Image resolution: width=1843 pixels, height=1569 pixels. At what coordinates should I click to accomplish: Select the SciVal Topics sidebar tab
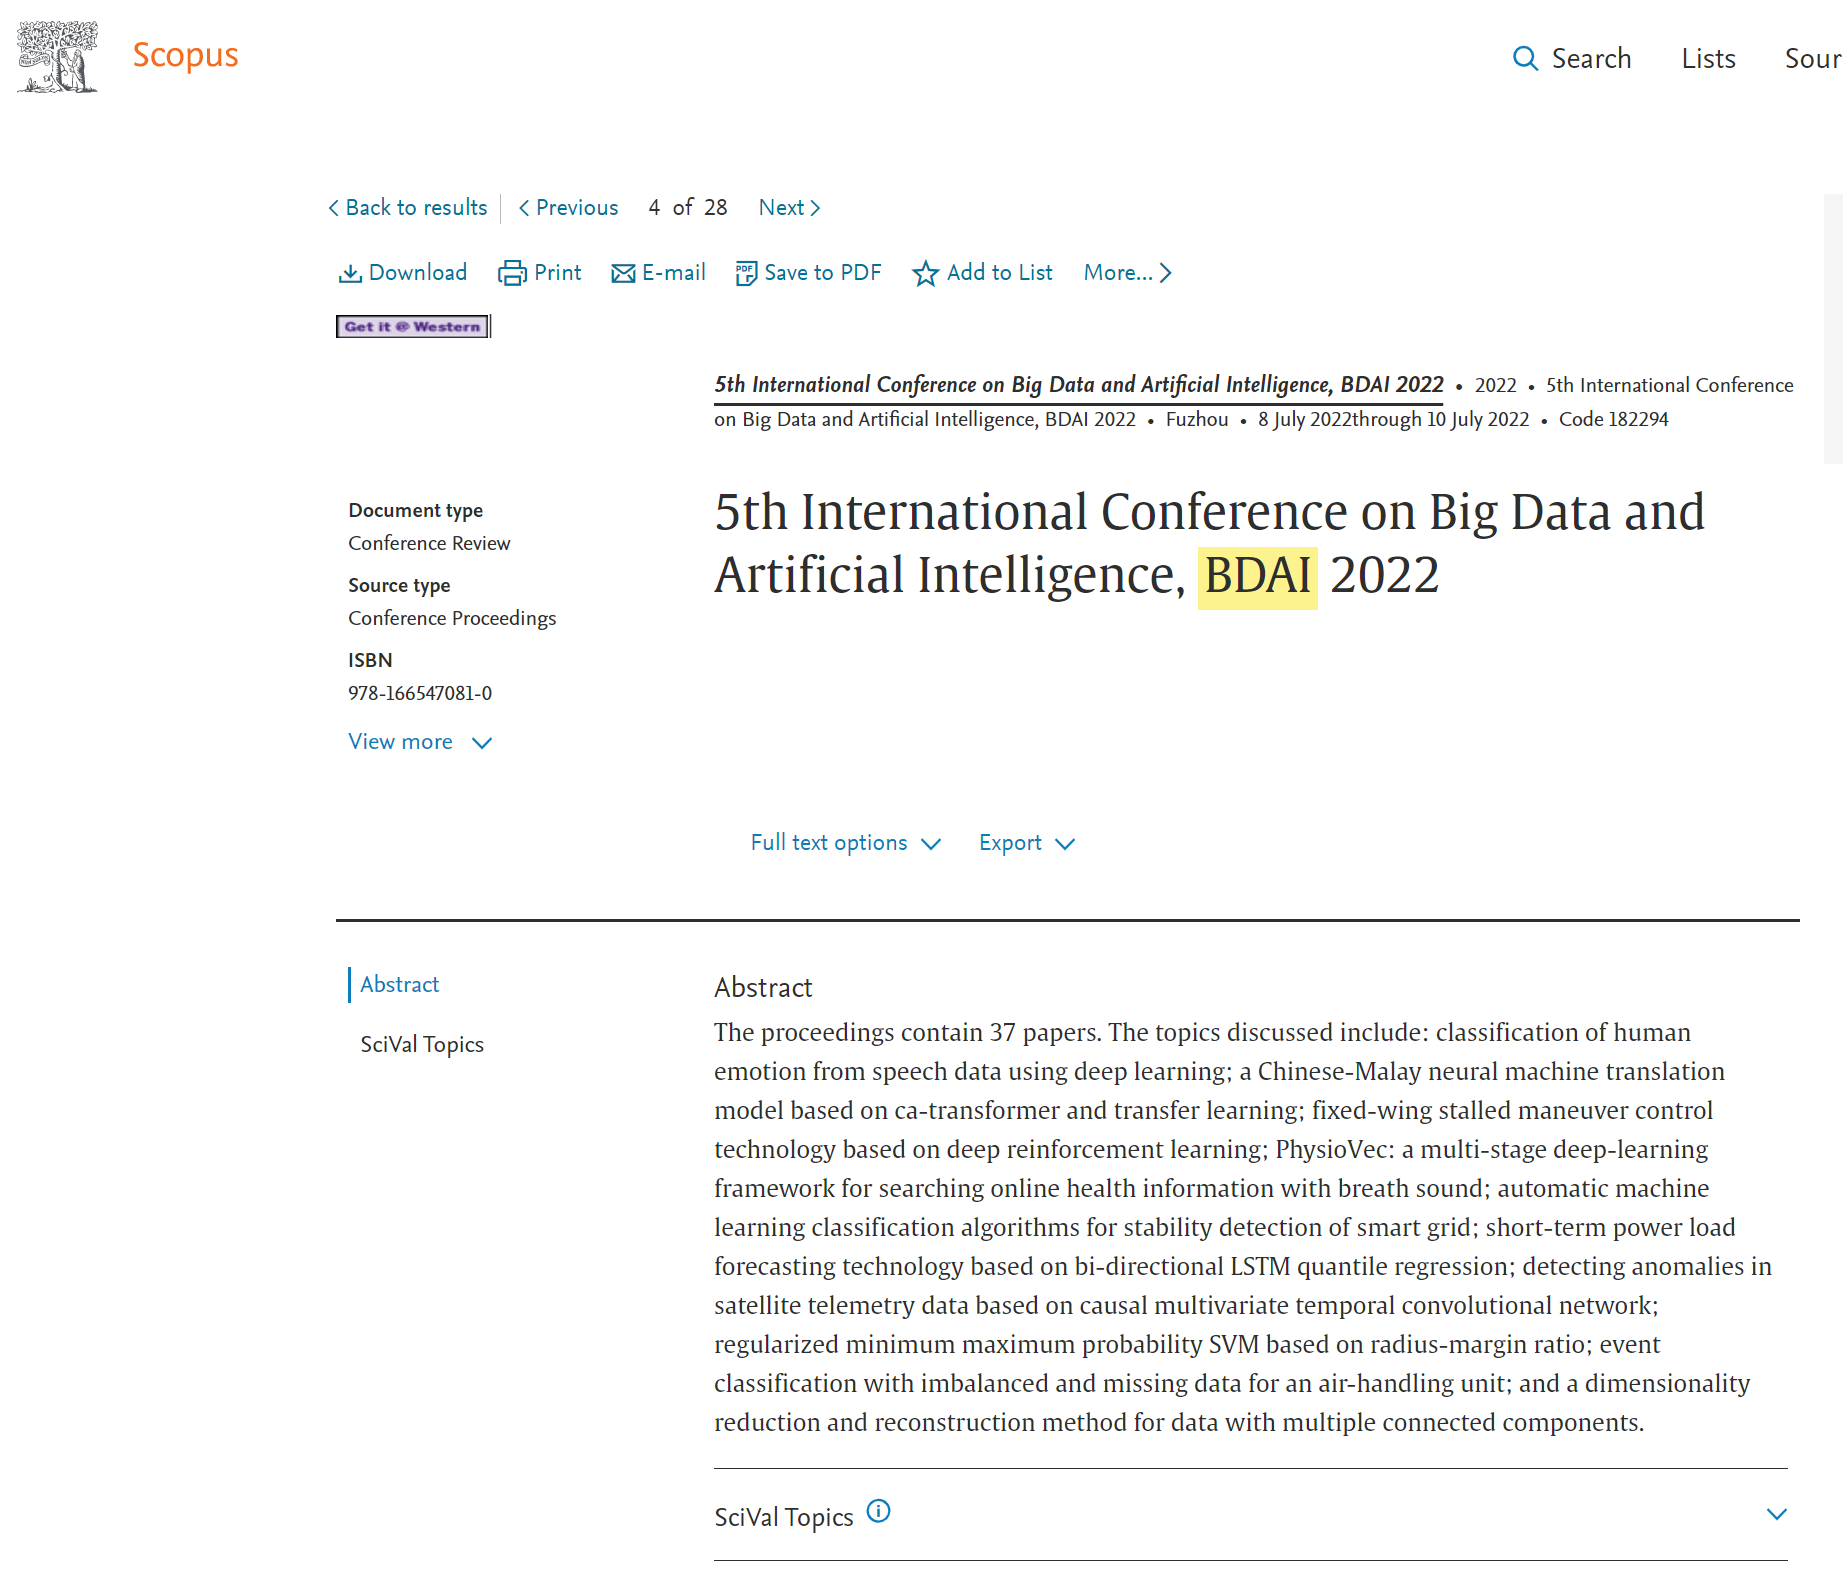point(422,1045)
